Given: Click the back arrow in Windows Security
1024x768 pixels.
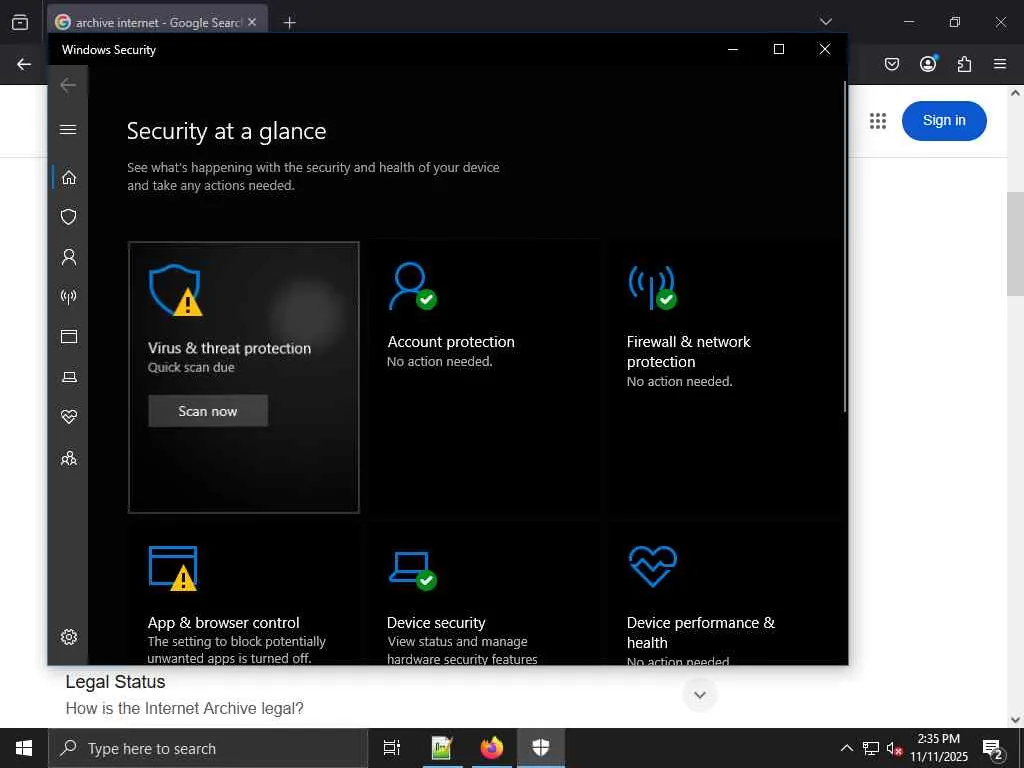Looking at the screenshot, I should [x=68, y=85].
